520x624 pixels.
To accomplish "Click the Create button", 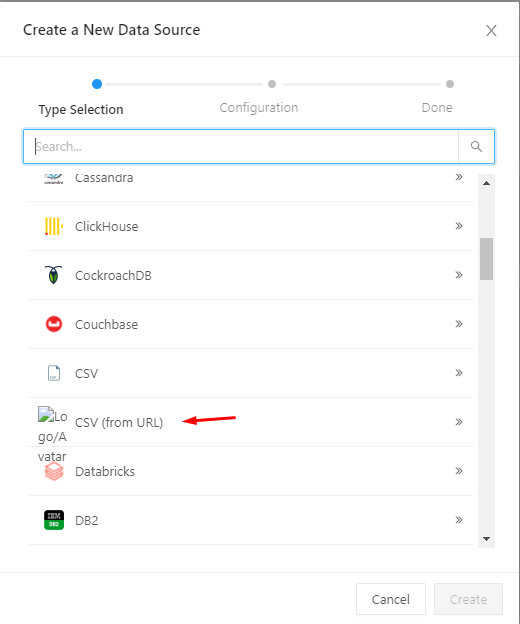I will tap(468, 599).
